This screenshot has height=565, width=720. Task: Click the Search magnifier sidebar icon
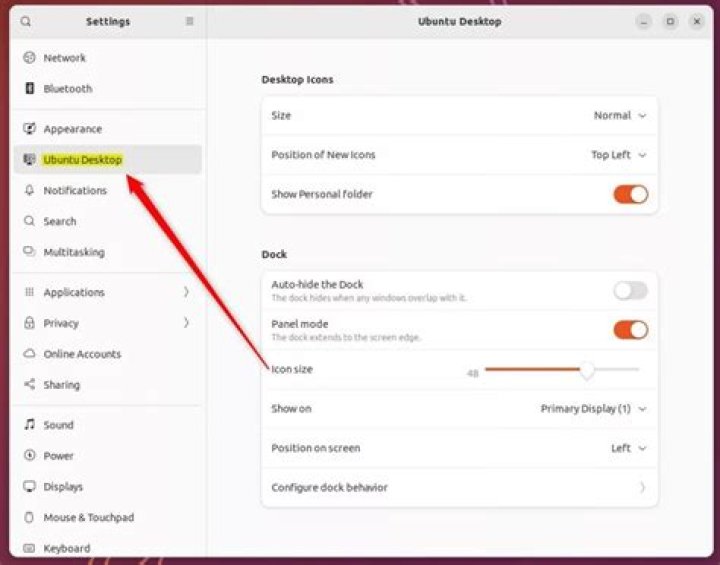[x=29, y=221]
